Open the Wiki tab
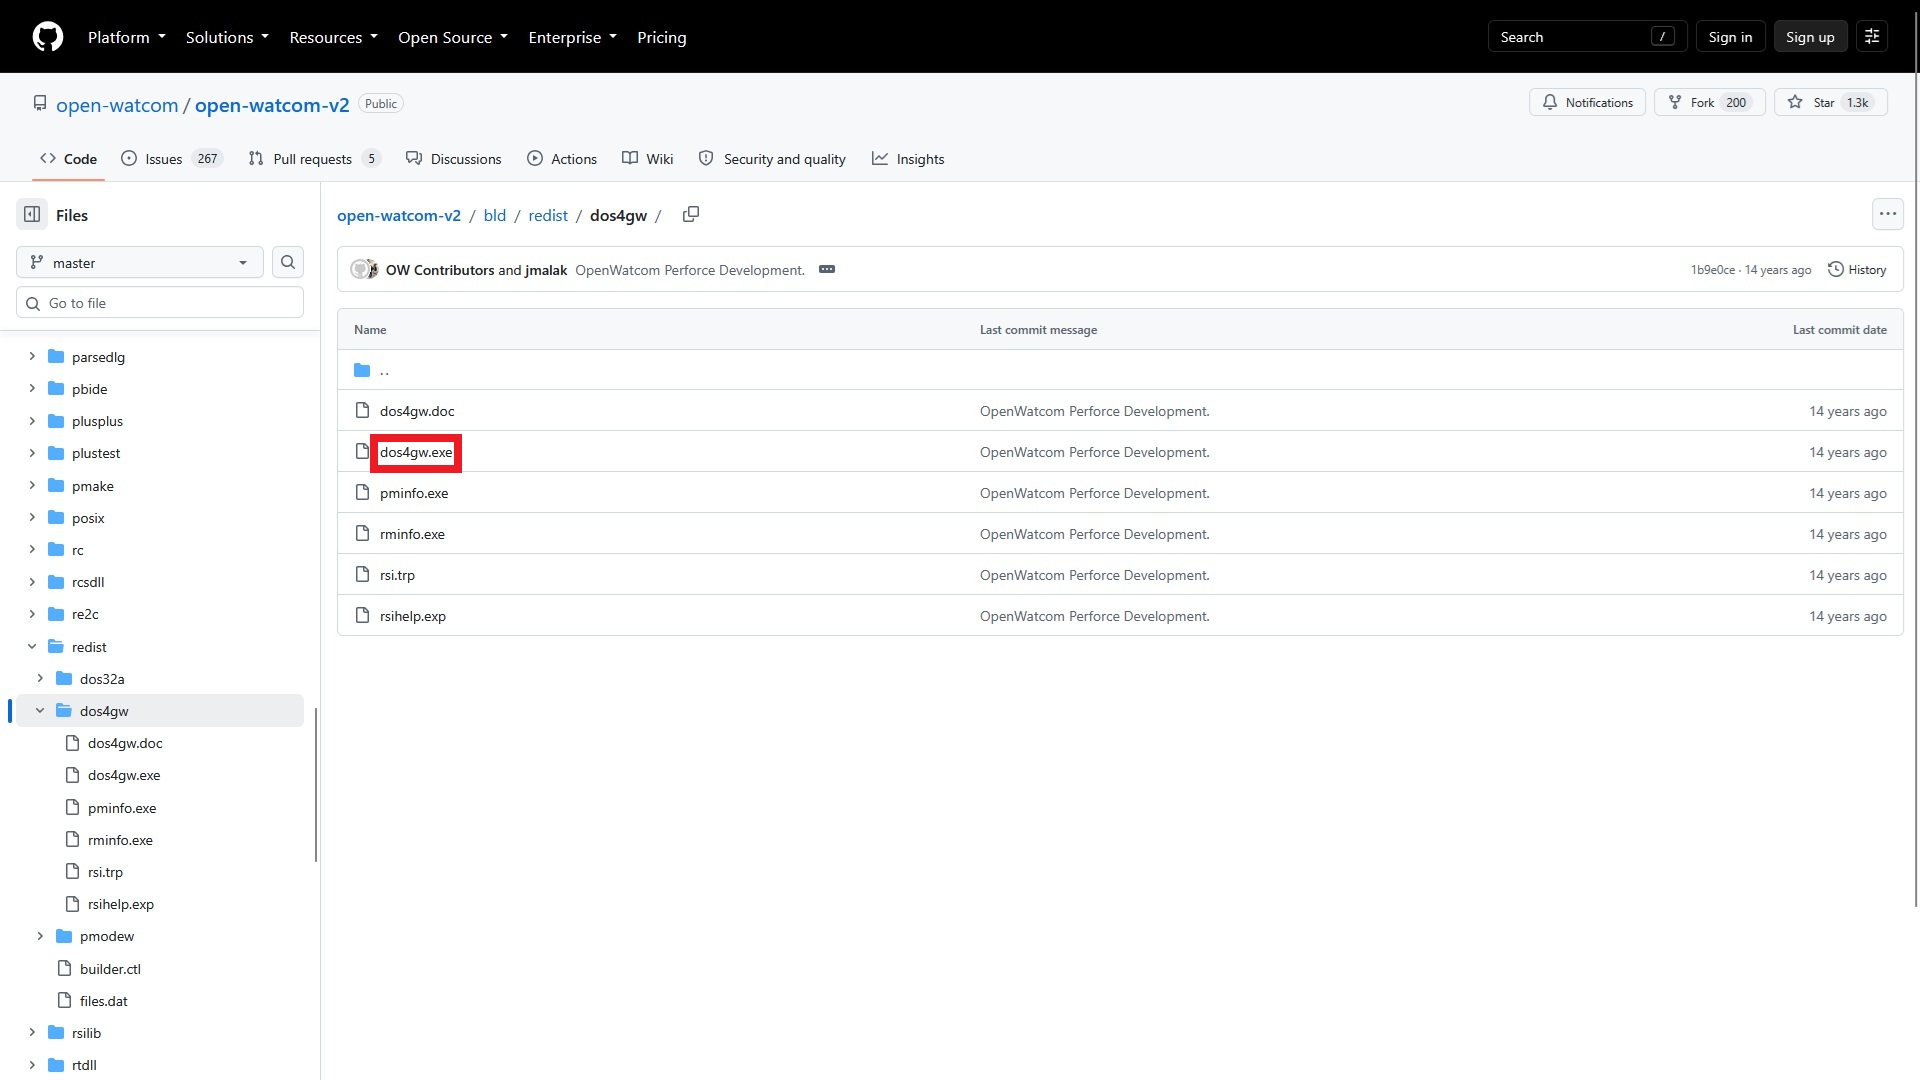Image resolution: width=1920 pixels, height=1080 pixels. click(648, 159)
